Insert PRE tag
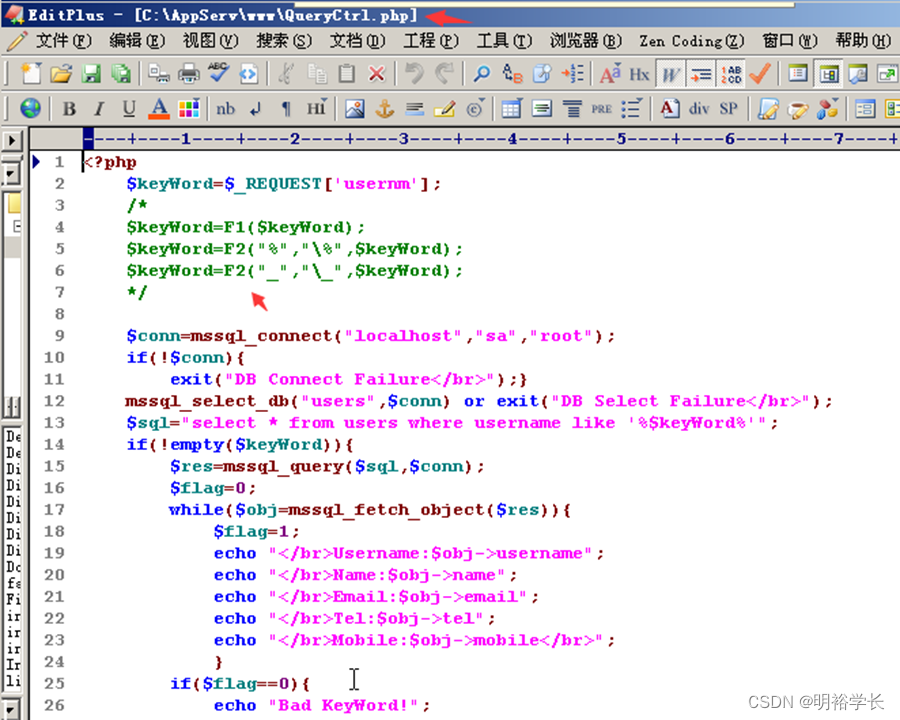Viewport: 900px width, 720px height. pyautogui.click(x=602, y=108)
